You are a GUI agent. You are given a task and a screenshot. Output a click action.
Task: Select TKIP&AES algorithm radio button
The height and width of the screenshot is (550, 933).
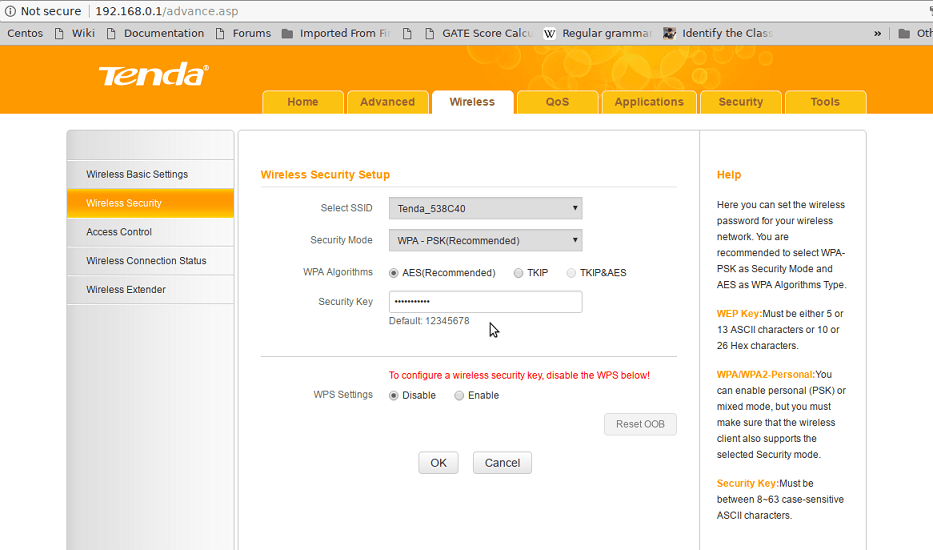[571, 273]
